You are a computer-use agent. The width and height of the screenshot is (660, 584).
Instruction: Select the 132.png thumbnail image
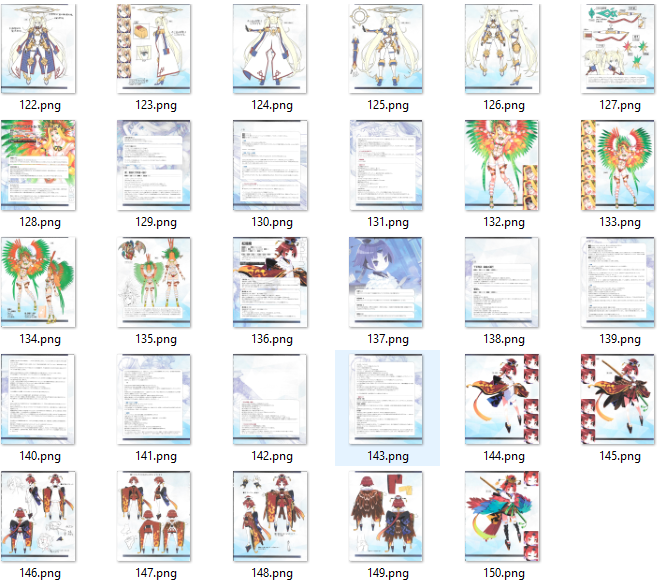tap(502, 165)
